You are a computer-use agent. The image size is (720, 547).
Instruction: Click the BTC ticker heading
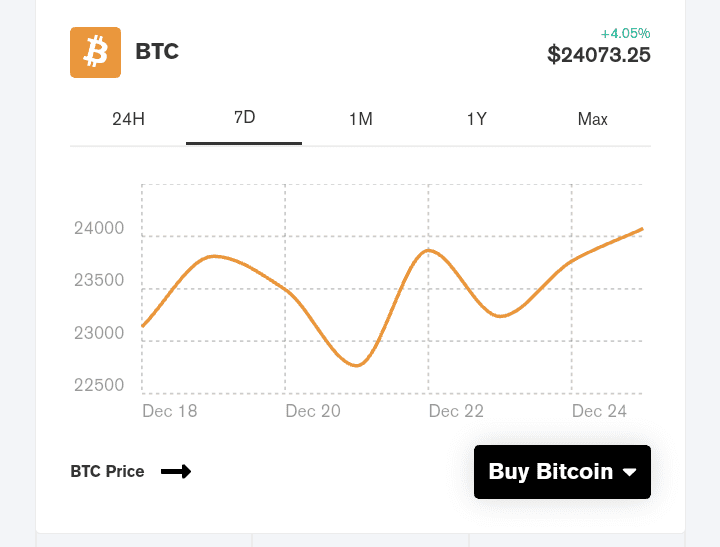(x=157, y=51)
